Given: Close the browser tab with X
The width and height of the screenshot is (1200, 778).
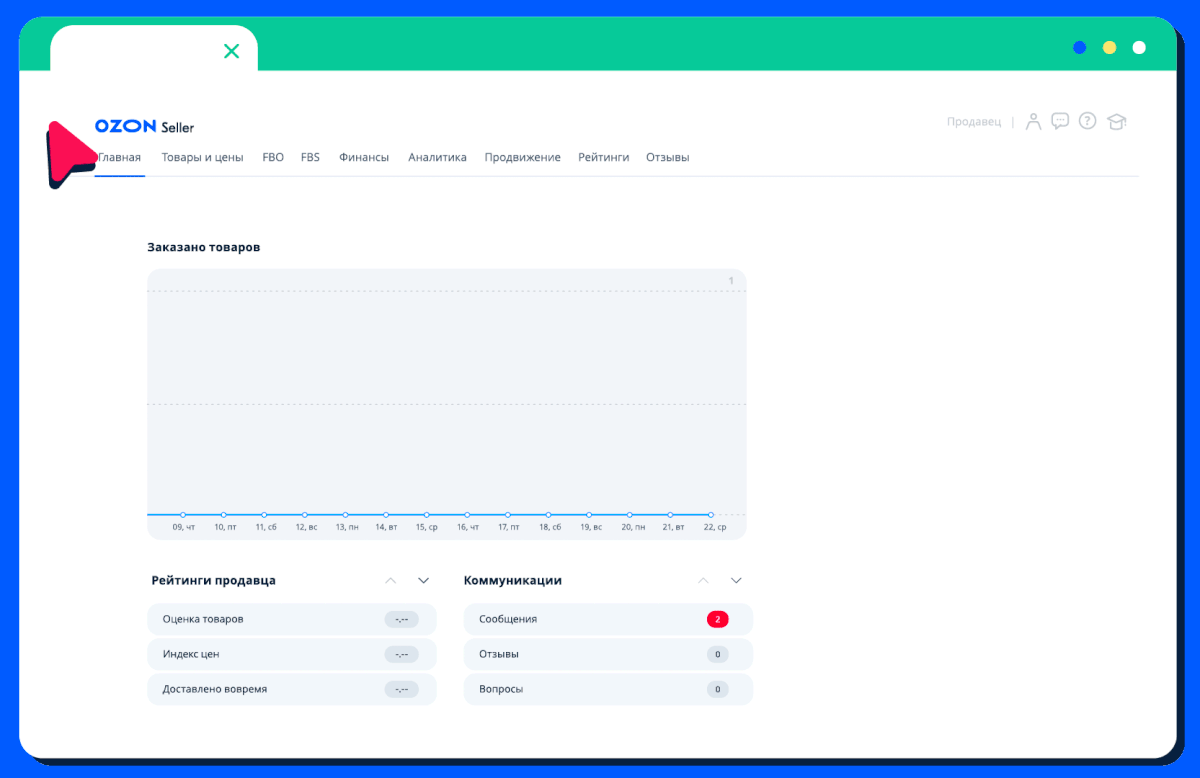Looking at the screenshot, I should click(x=231, y=51).
